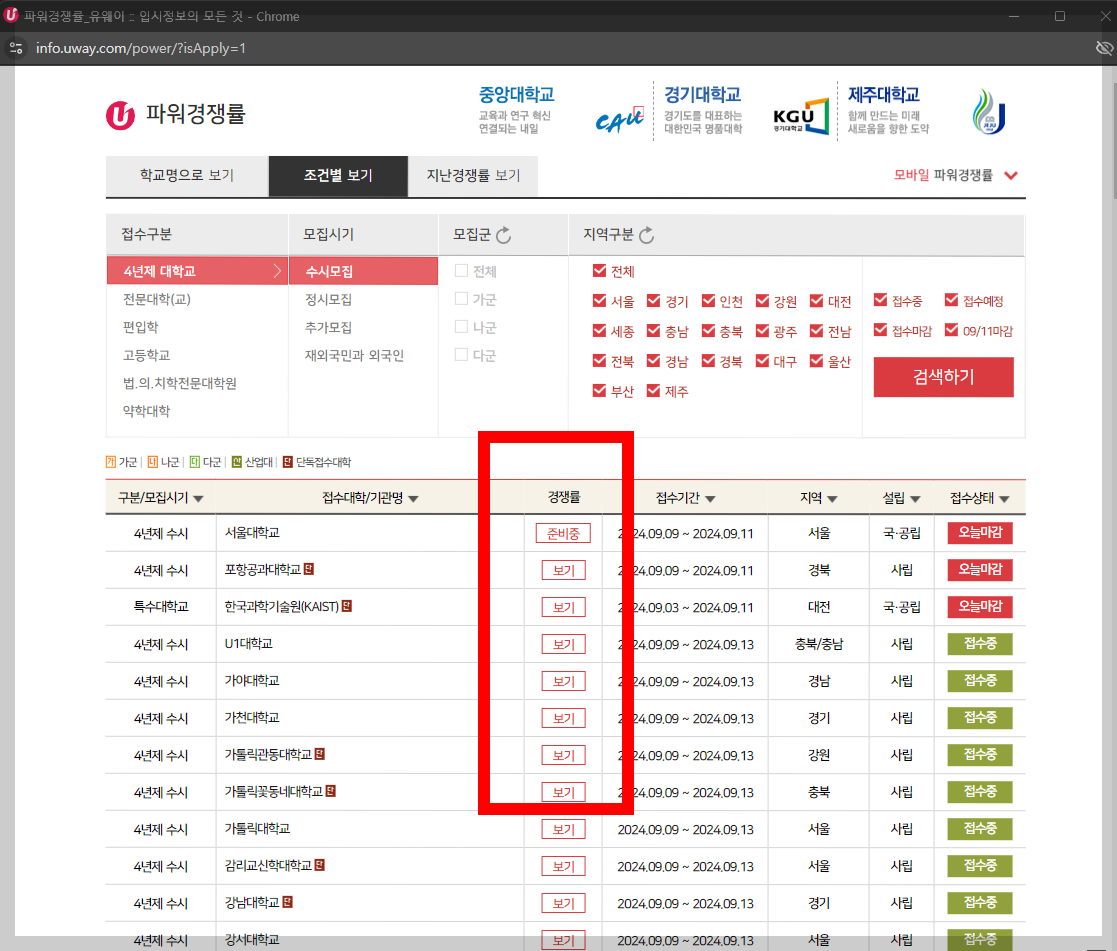The width and height of the screenshot is (1117, 951).
Task: Click the 단 badge next to 한국과학기술원(KAIST)
Action: tap(346, 607)
